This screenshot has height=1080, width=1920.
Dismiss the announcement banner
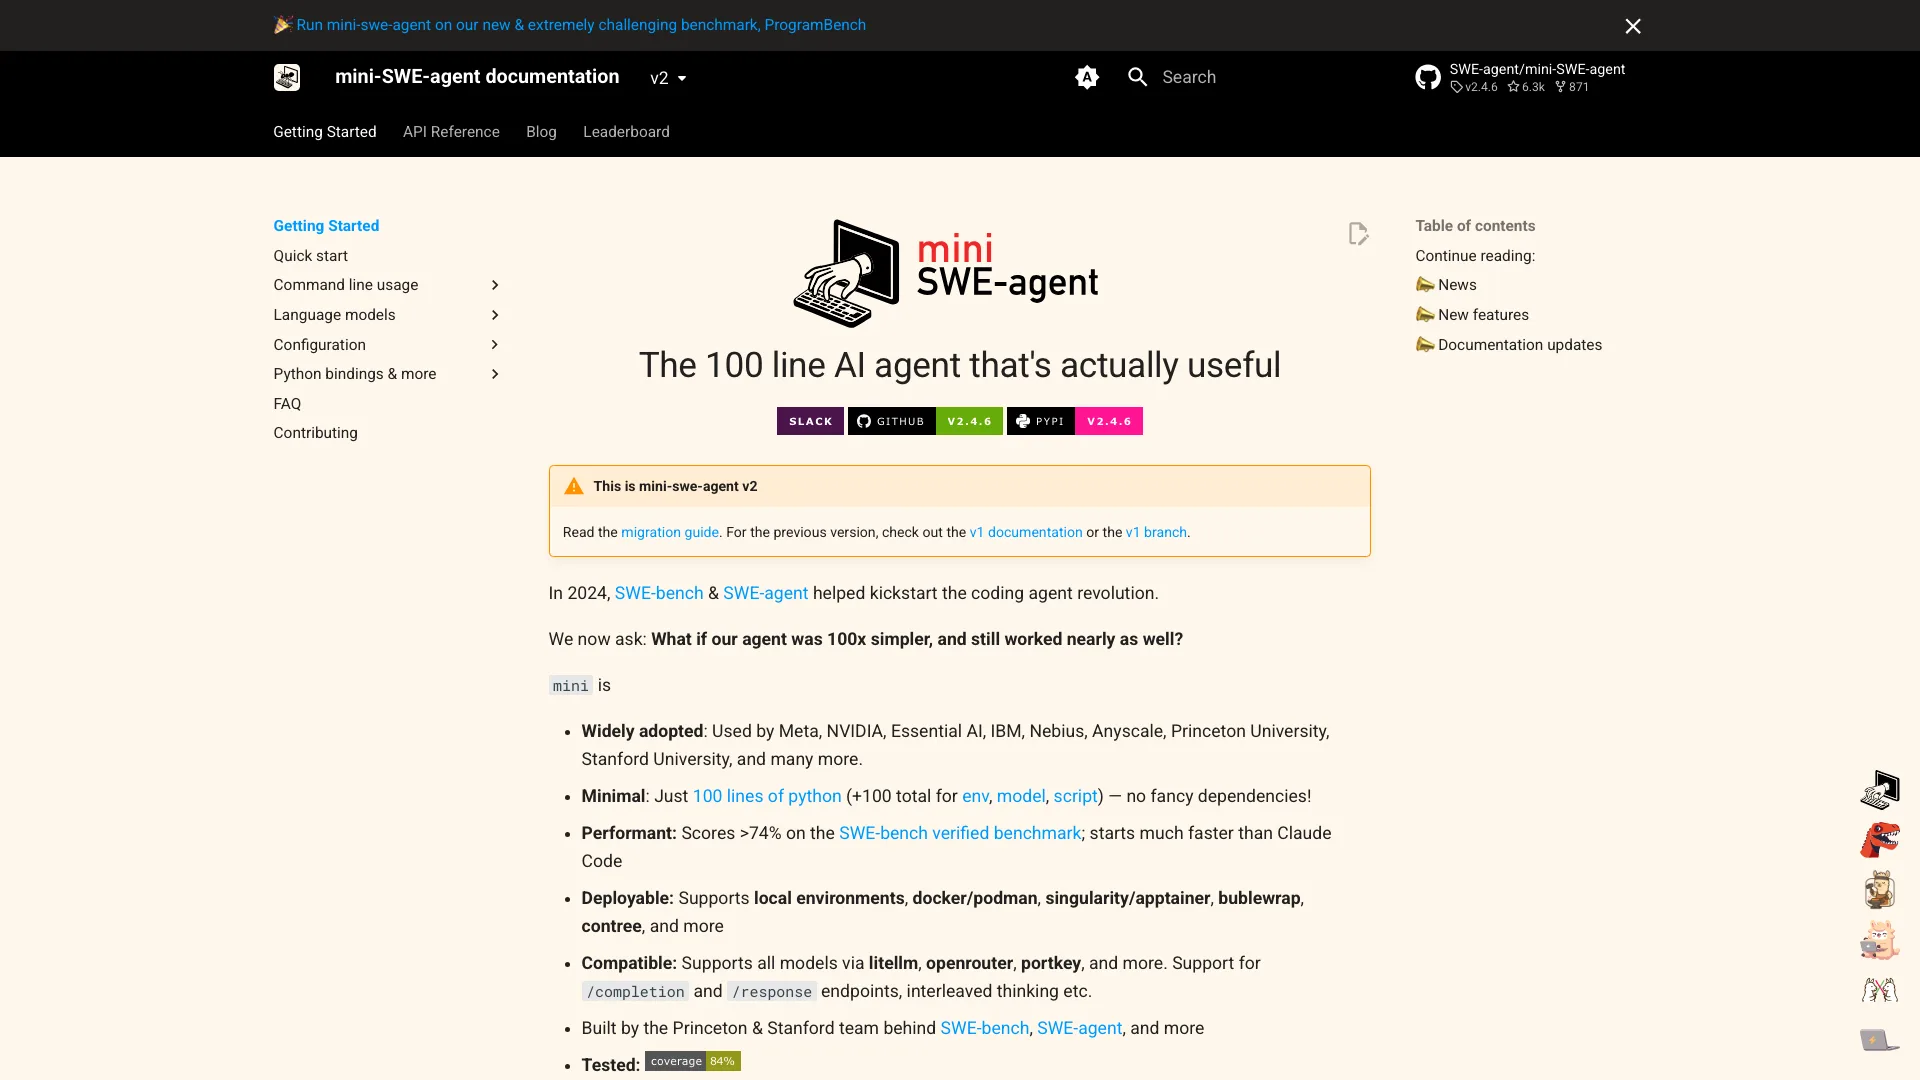[1633, 26]
